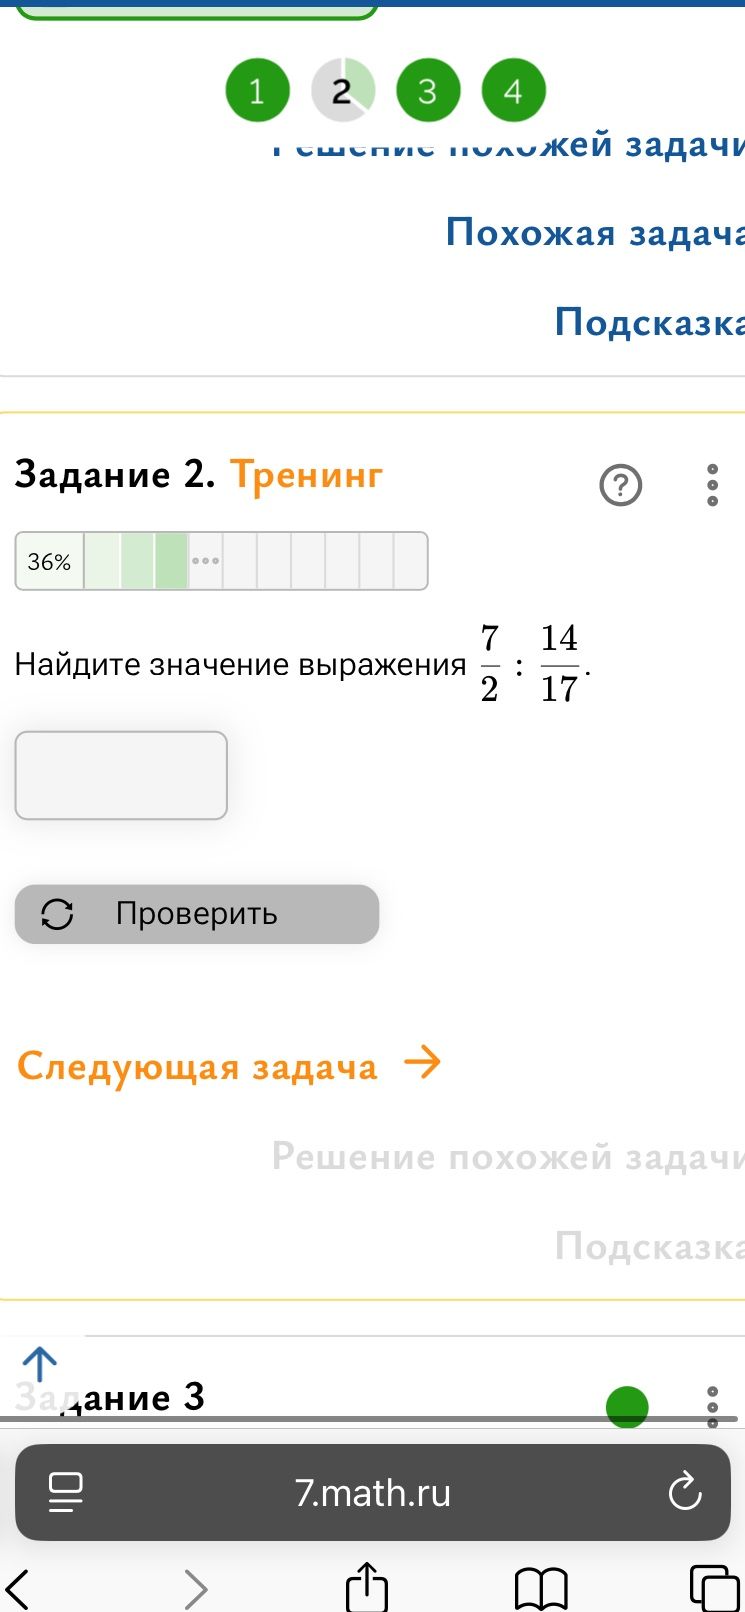Tap the Safari share icon
745x1612 pixels.
point(366,1587)
